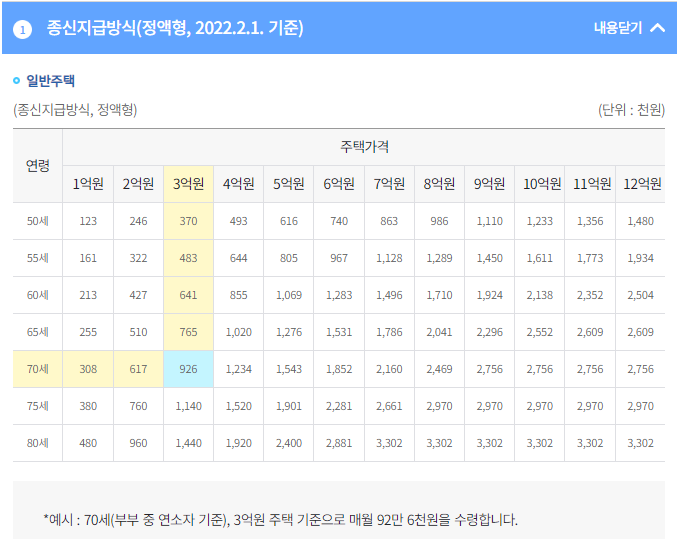Select the highlighted 3억원 column header

pyautogui.click(x=189, y=184)
